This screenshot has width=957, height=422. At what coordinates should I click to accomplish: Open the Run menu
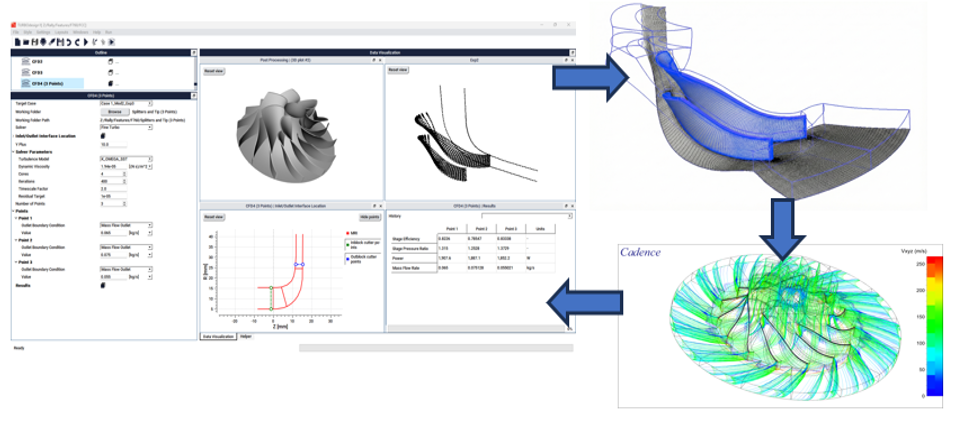[x=109, y=32]
